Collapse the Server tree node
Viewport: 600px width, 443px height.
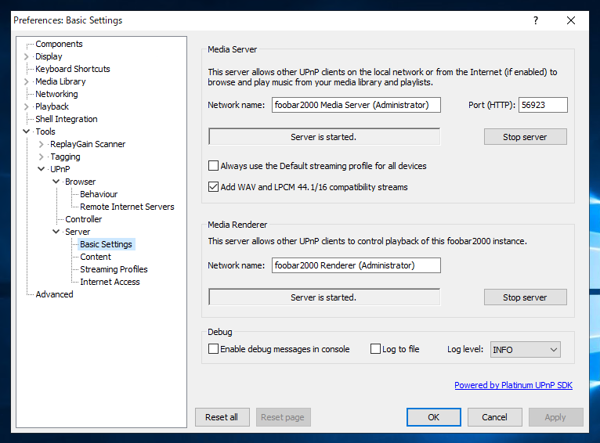[56, 231]
